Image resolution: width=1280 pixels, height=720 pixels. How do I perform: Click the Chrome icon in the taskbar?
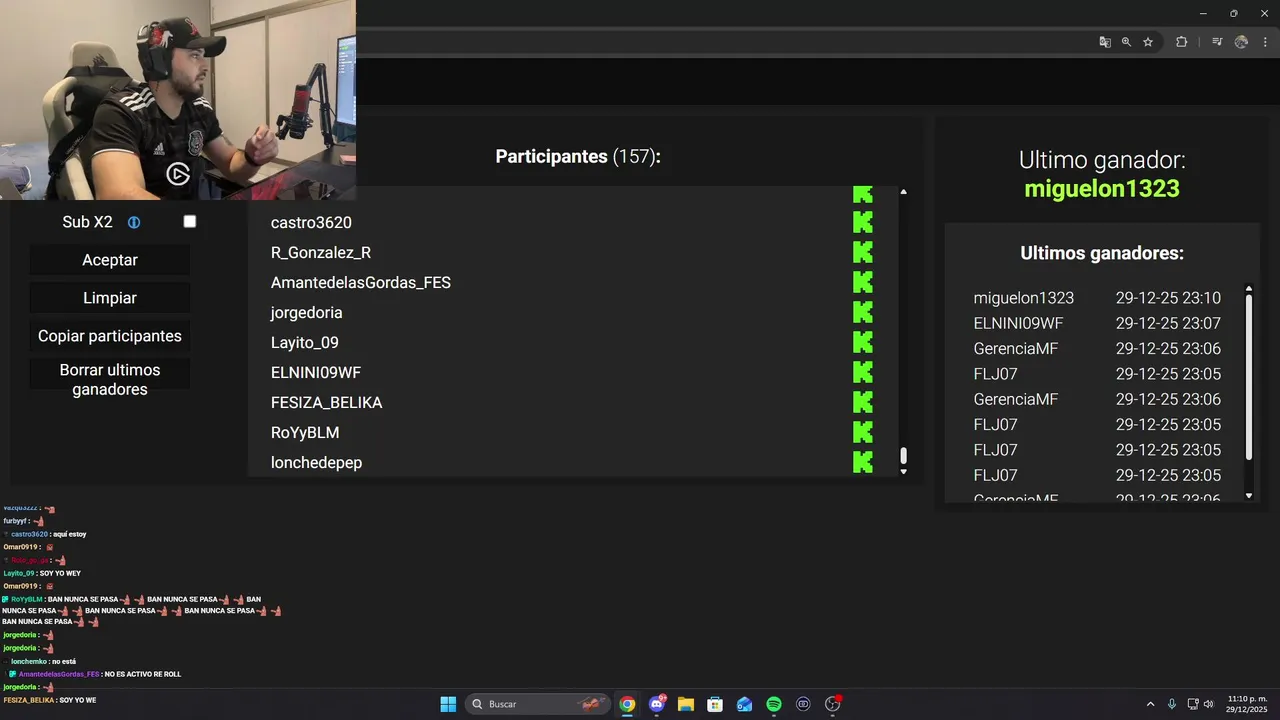(x=627, y=704)
